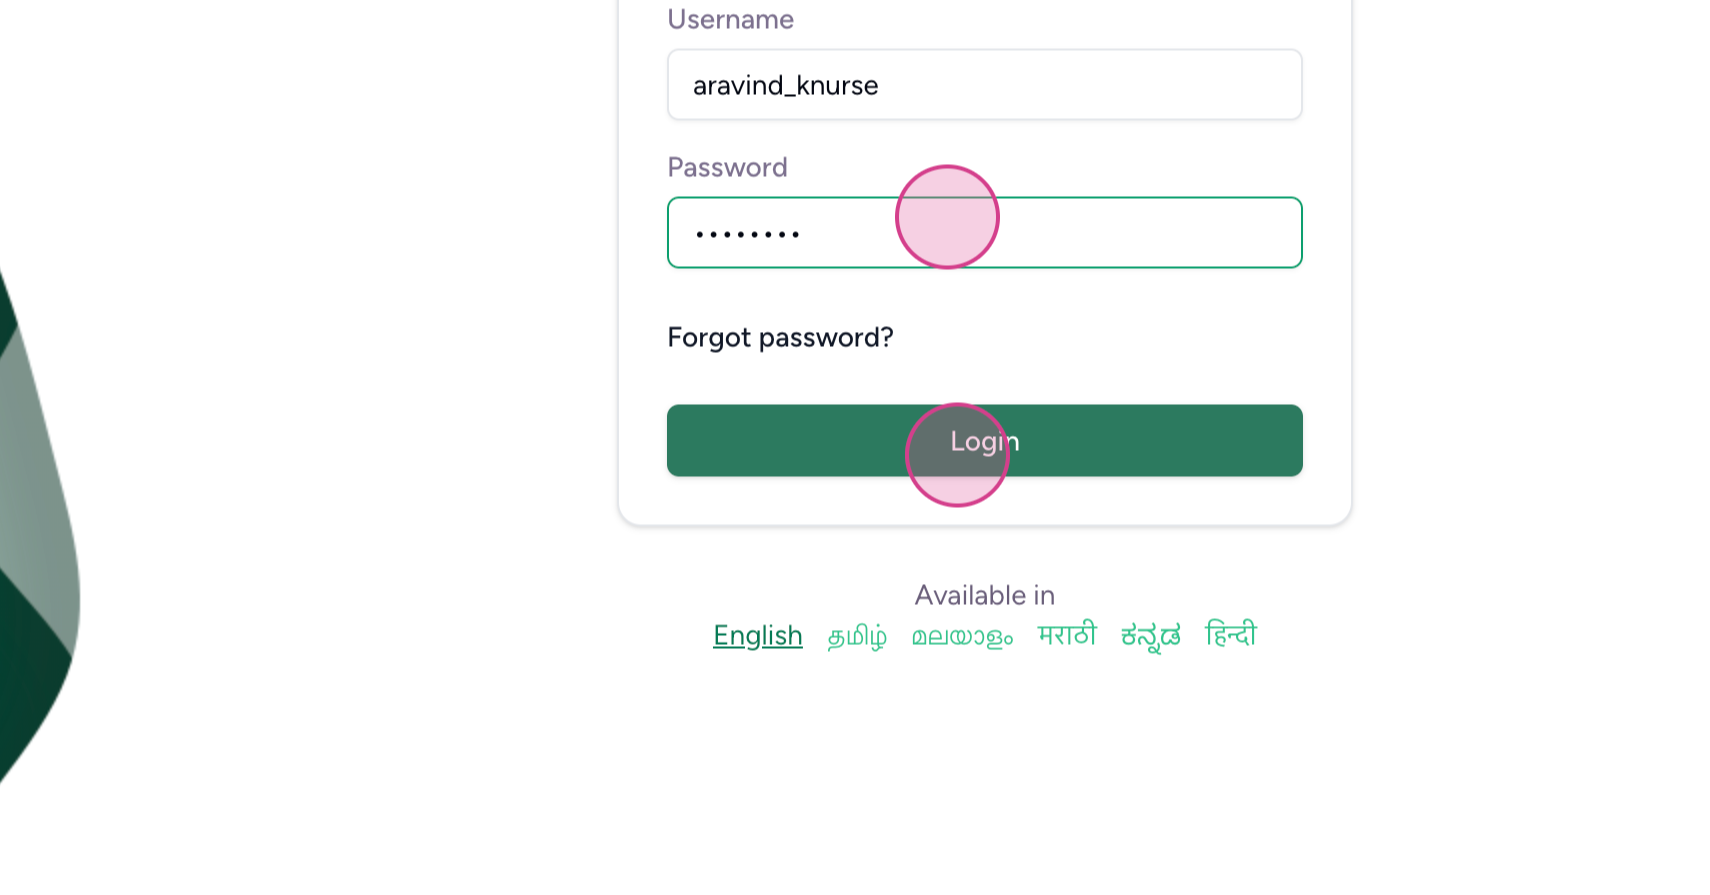This screenshot has width=1710, height=895.
Task: Select the Hindi option under Available in
Action: coord(1229,635)
